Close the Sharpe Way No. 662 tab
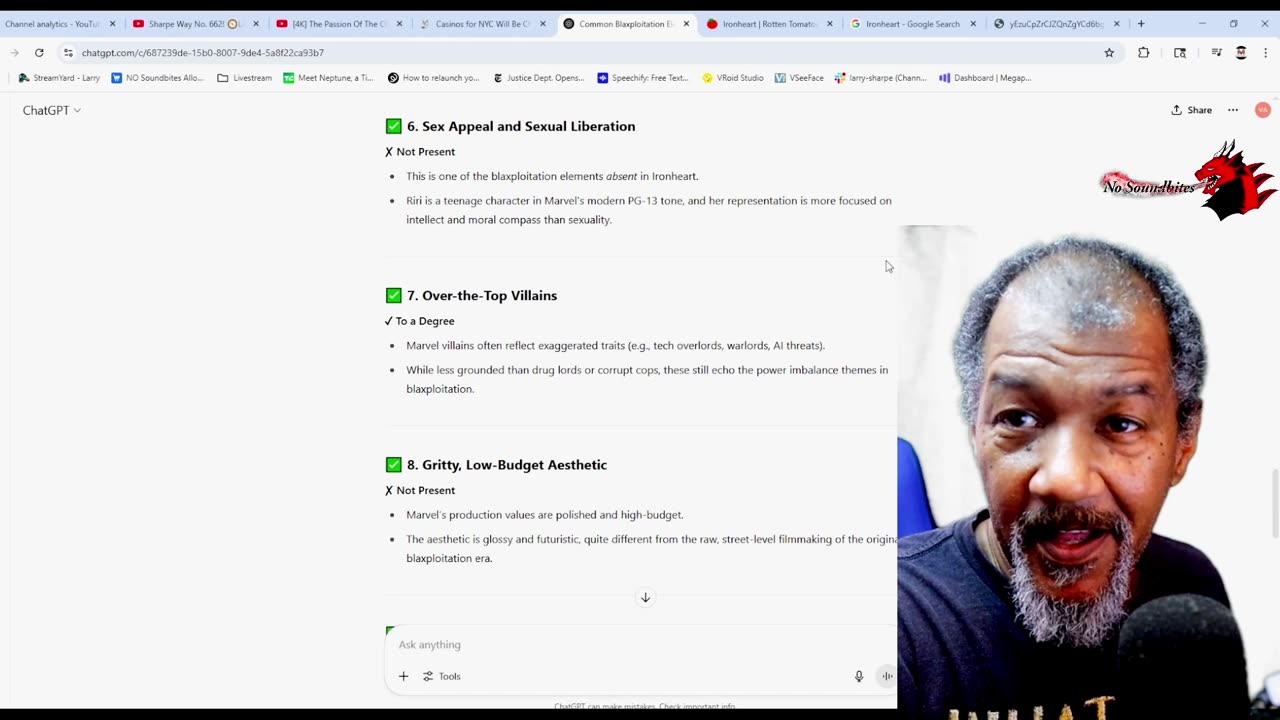 pyautogui.click(x=256, y=24)
